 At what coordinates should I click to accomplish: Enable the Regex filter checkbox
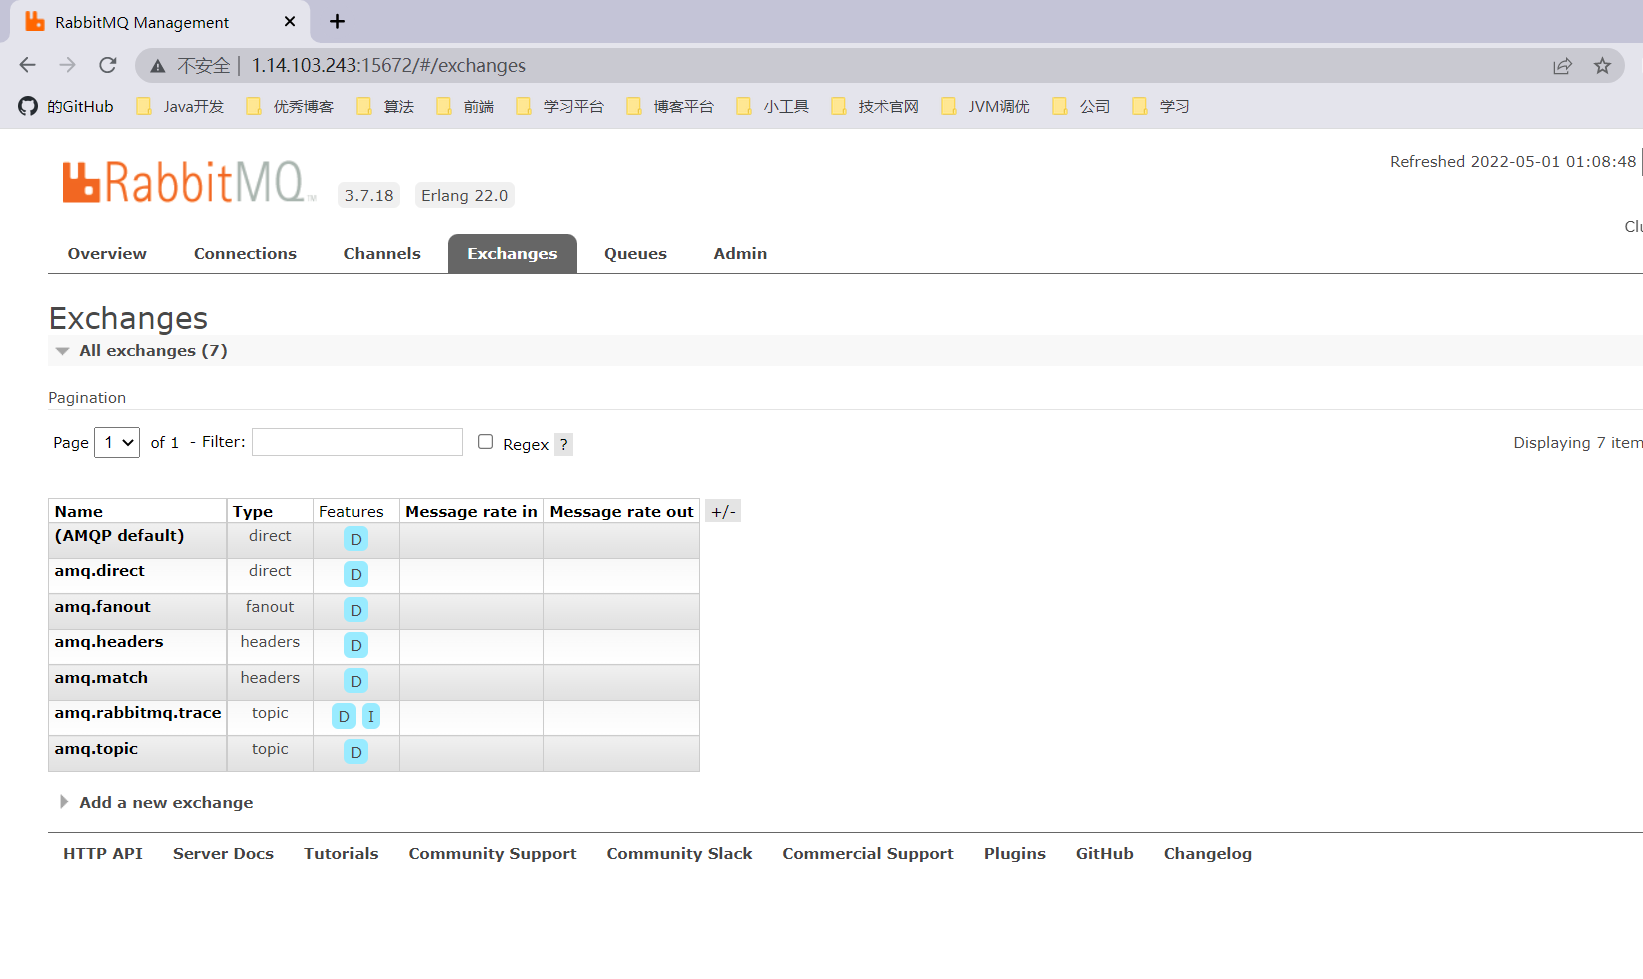pyautogui.click(x=486, y=442)
